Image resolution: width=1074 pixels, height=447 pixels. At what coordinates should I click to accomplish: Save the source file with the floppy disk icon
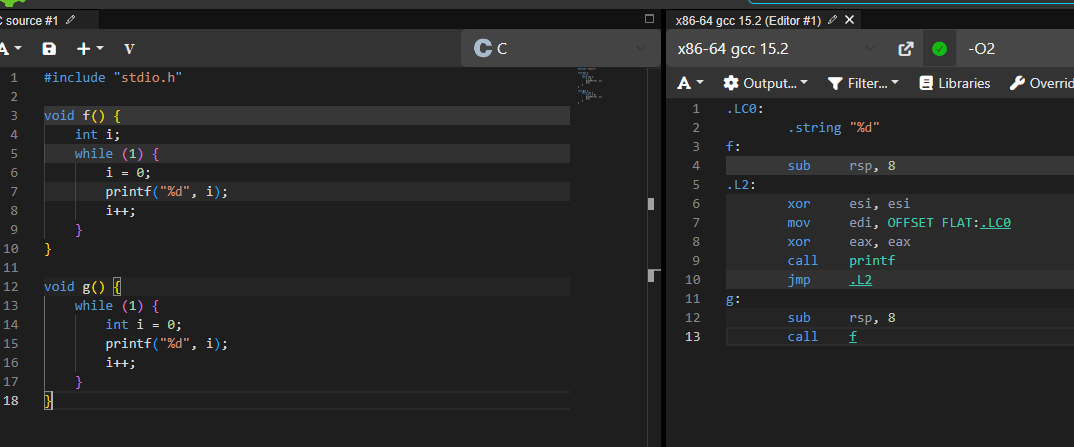click(49, 49)
